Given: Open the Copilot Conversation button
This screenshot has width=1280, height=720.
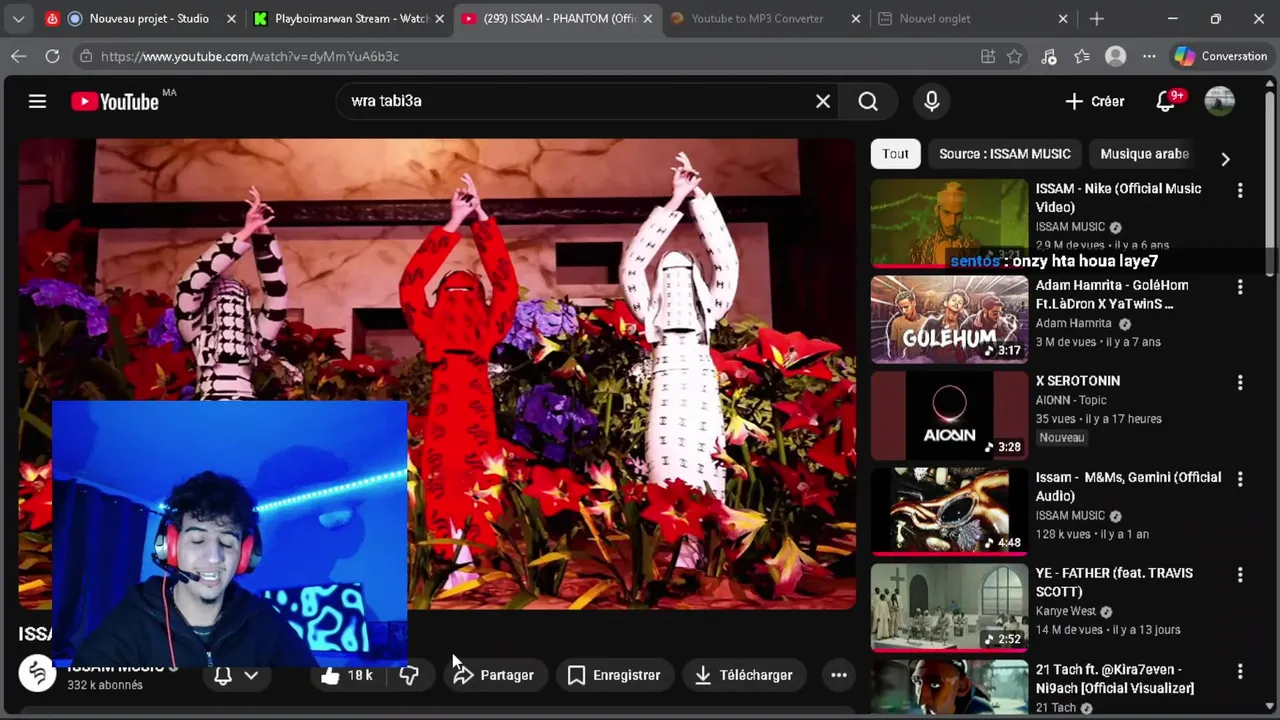Looking at the screenshot, I should (x=1221, y=57).
